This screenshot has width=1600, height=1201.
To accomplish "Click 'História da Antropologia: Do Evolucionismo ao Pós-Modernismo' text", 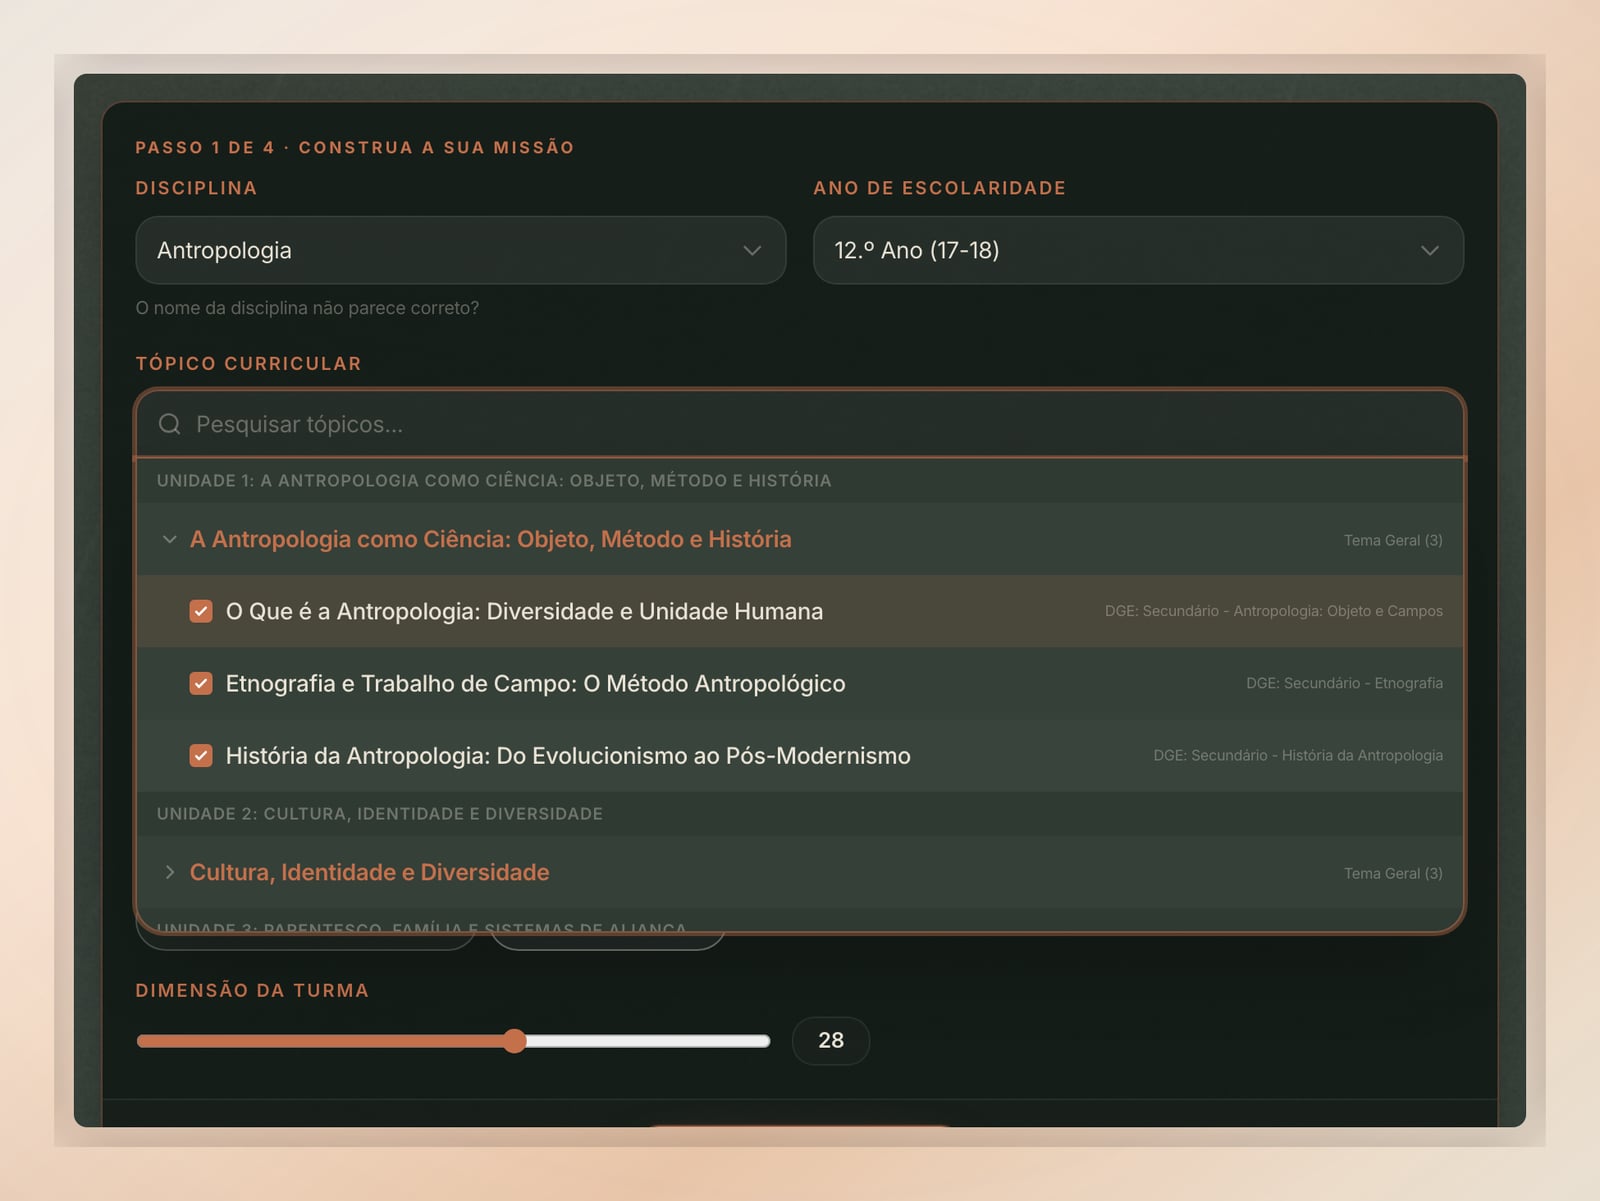I will 568,755.
